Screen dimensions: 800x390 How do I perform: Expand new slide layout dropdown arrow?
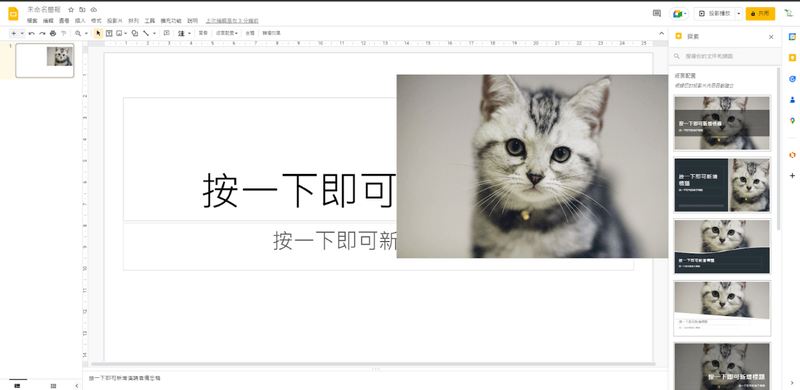click(x=22, y=33)
